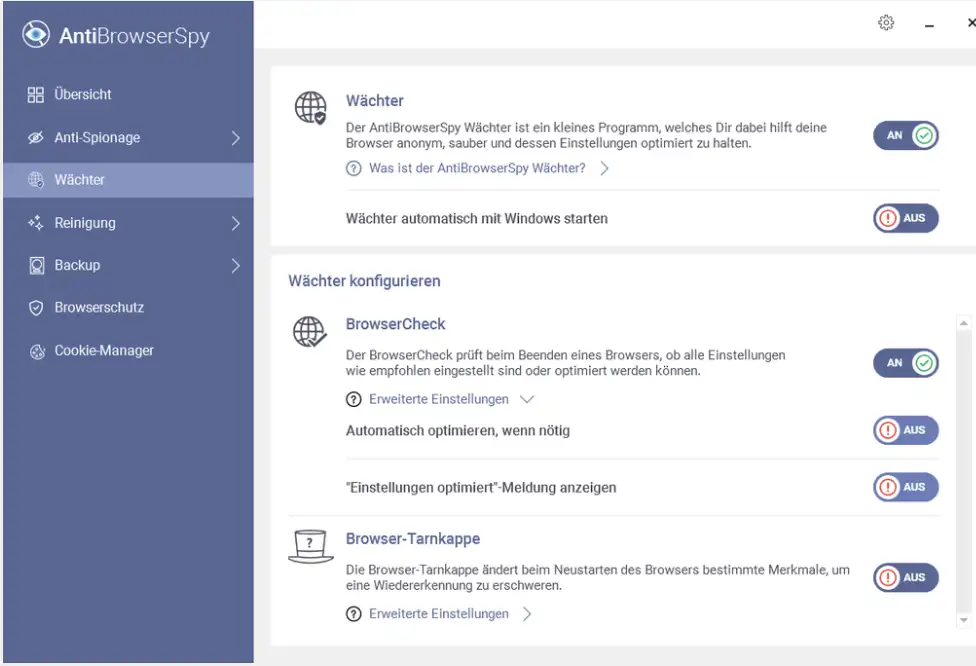Image resolution: width=976 pixels, height=666 pixels.
Task: Click the Cookie-Manager cookie icon
Action: 36,351
